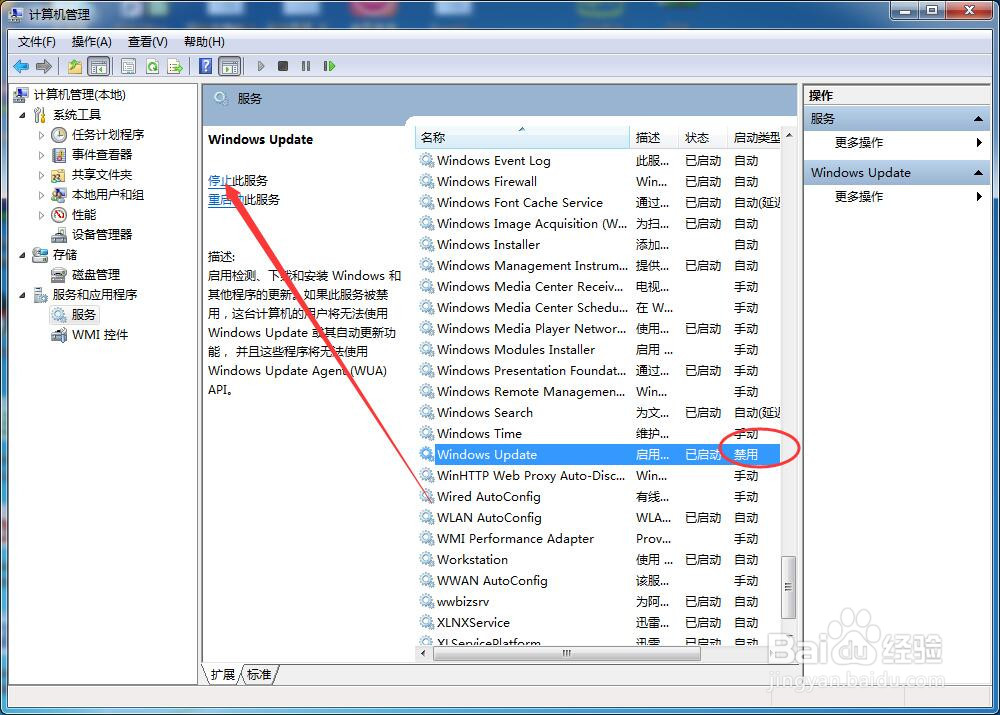1000x715 pixels.
Task: Open the Properties toolbar icon
Action: tap(129, 66)
